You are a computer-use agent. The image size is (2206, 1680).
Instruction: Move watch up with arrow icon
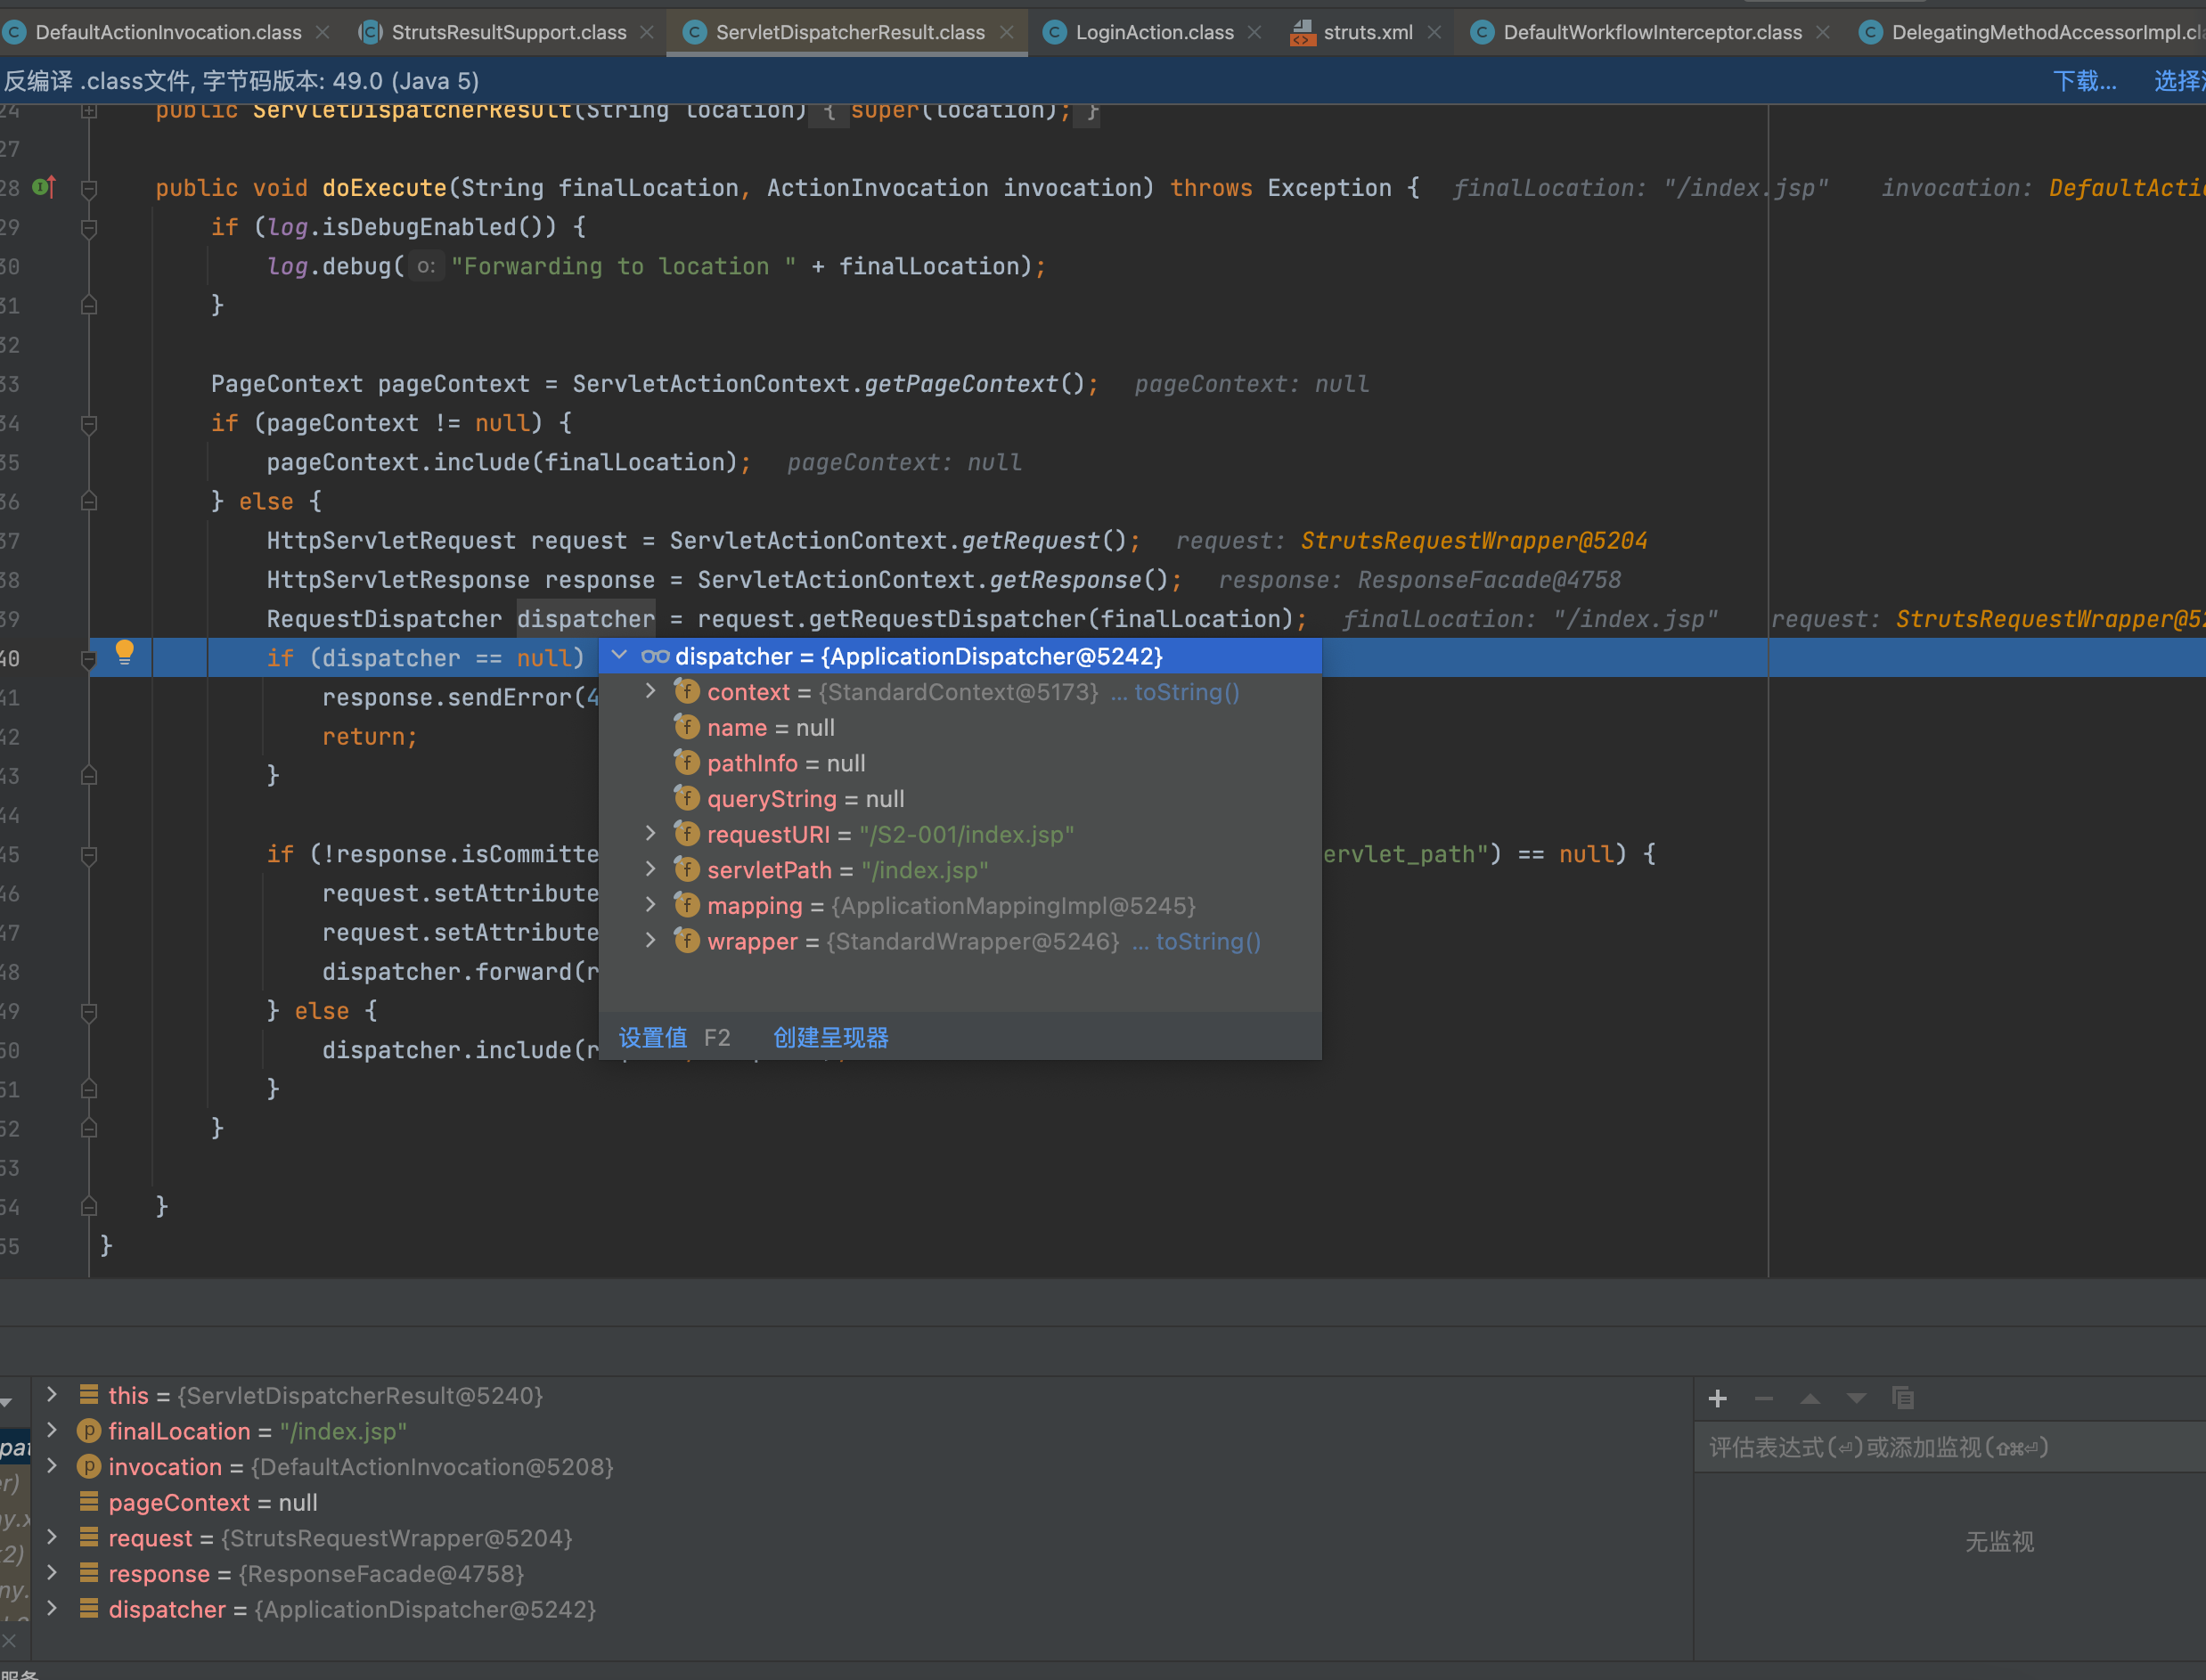1810,1398
